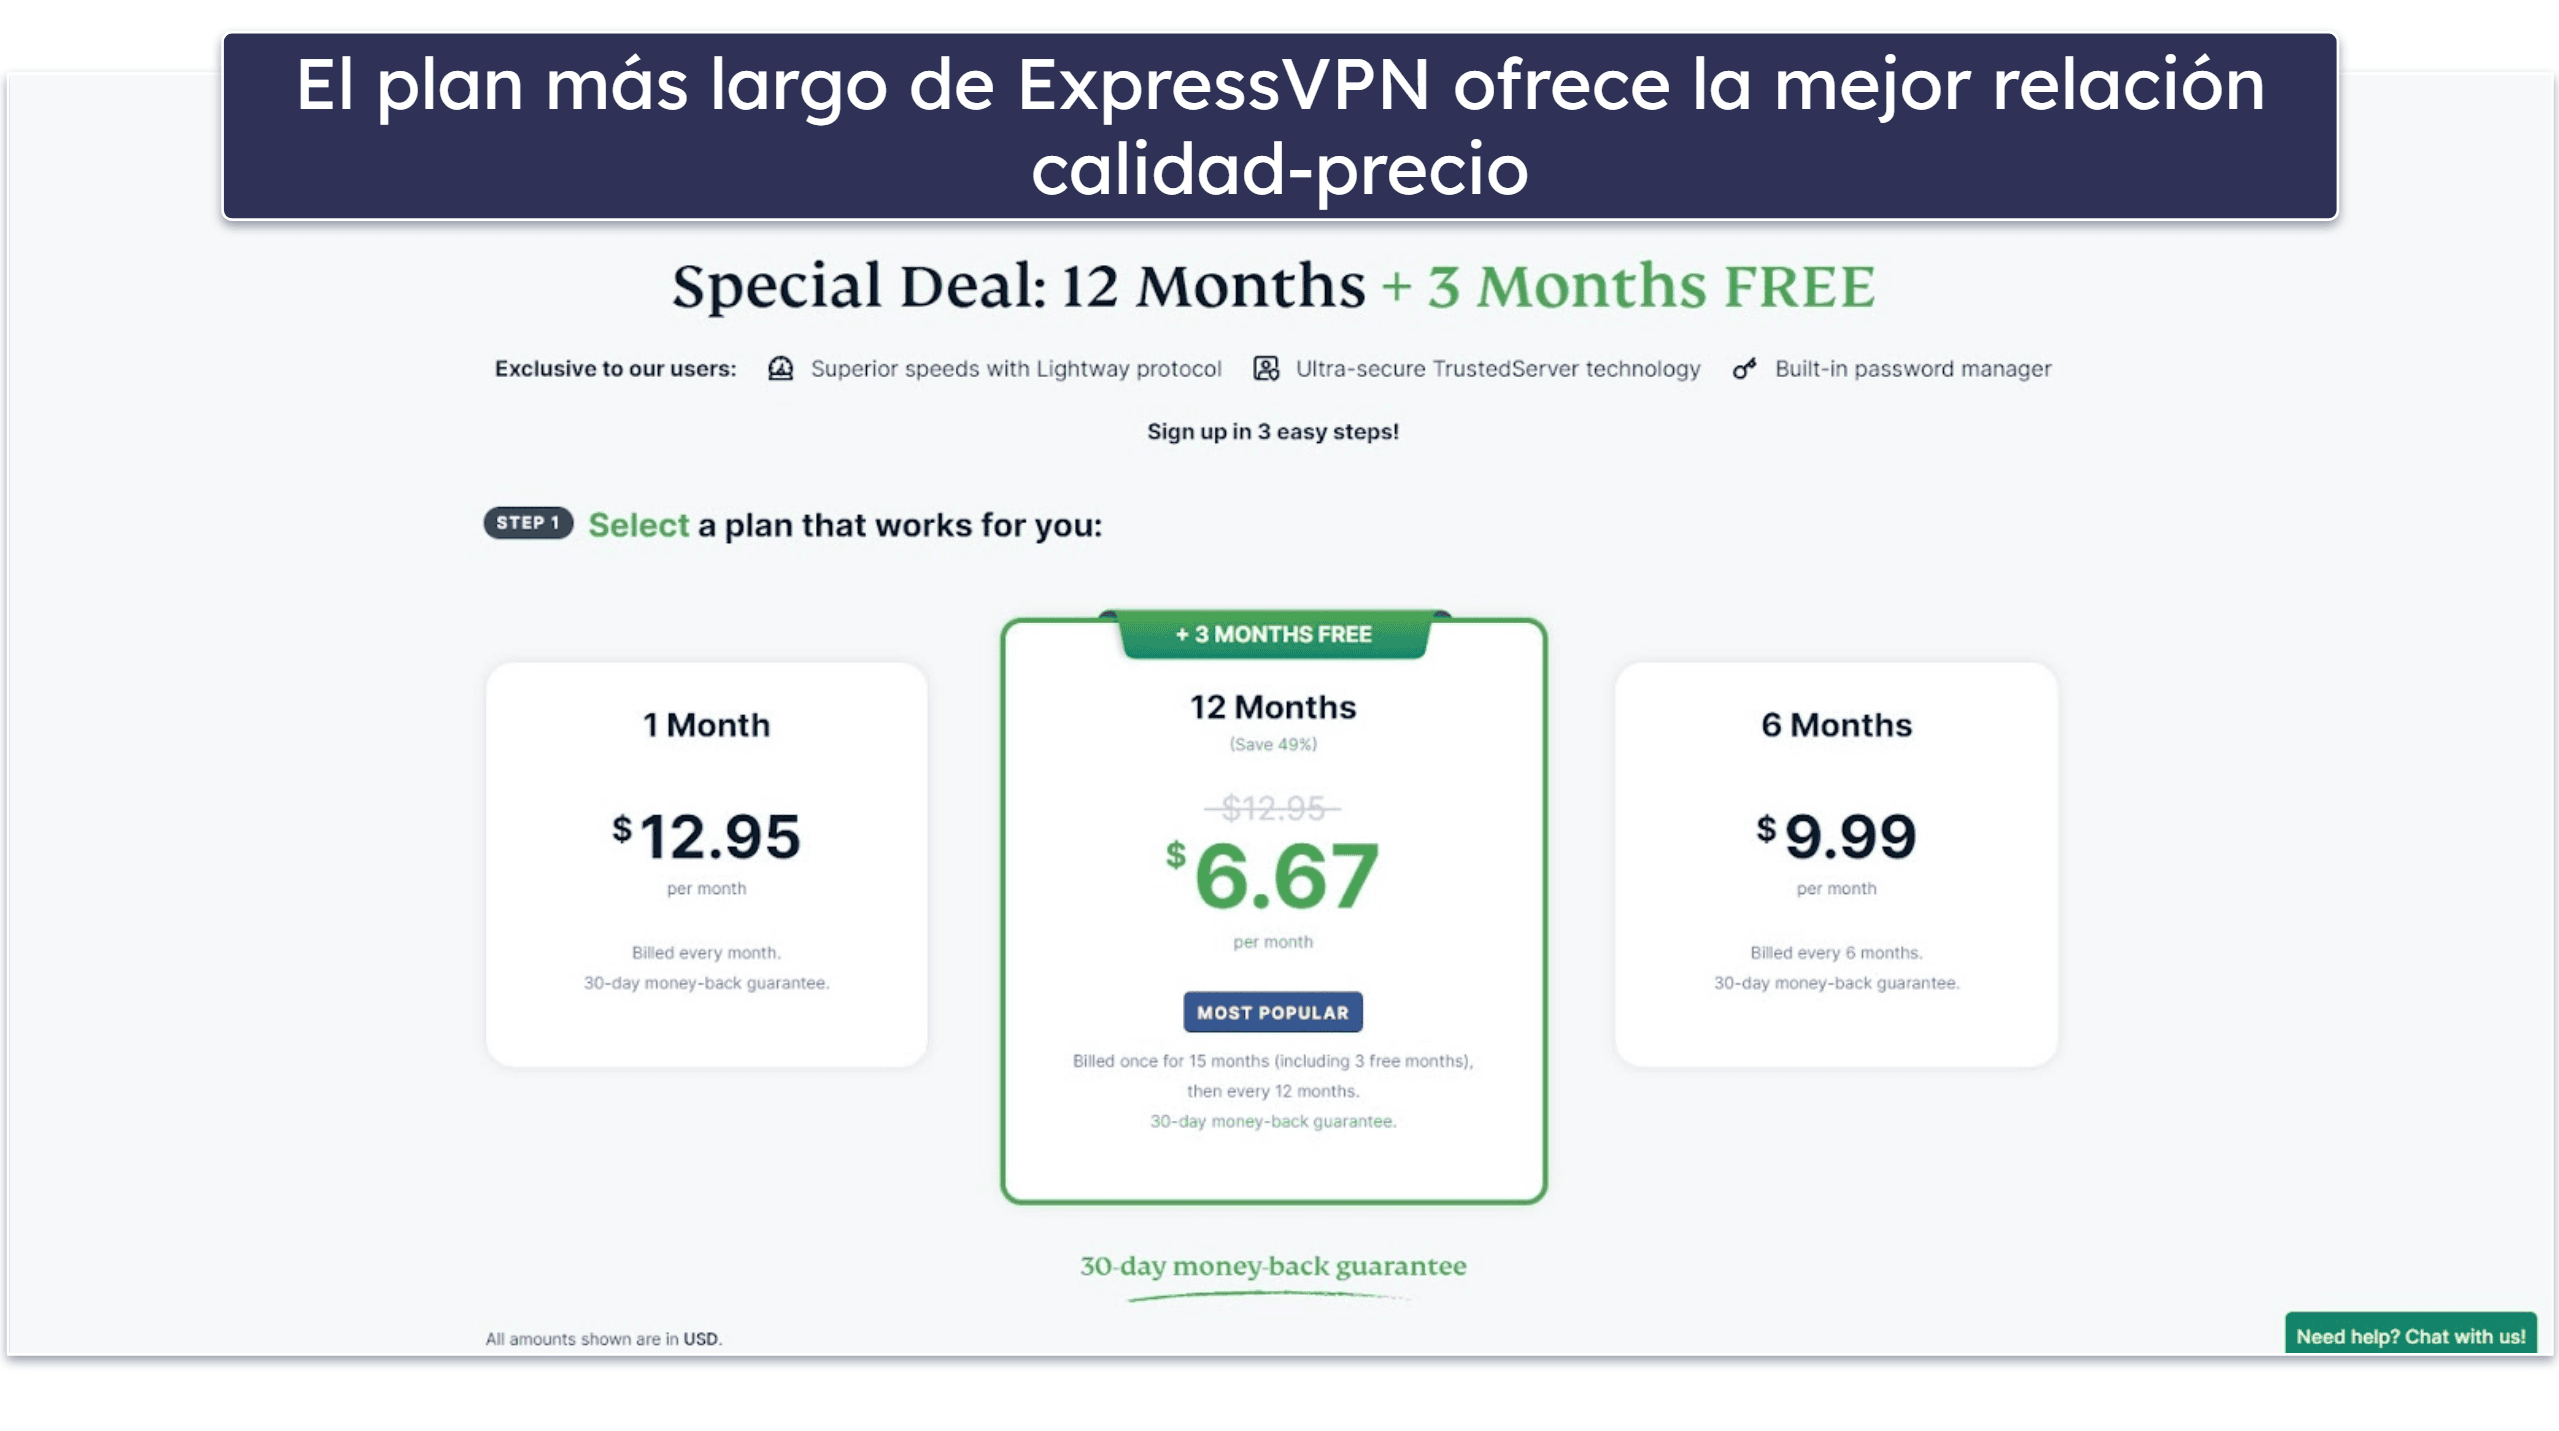
Task: Click the 30-day money-back guarantee link
Action: click(1272, 1266)
